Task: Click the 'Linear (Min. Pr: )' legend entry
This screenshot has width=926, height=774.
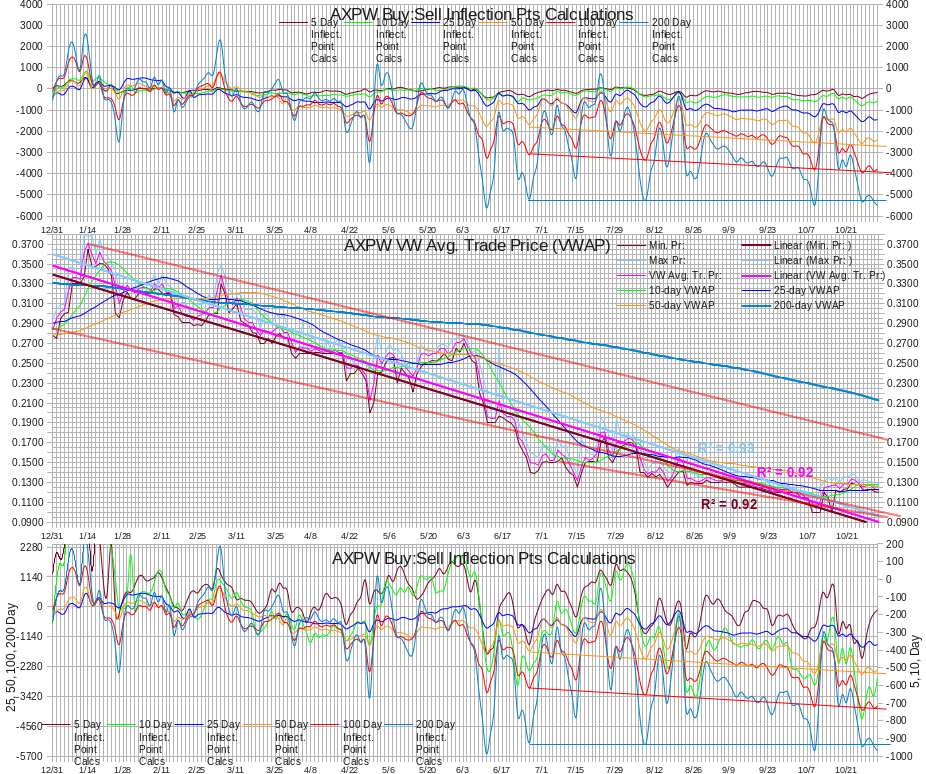Action: coord(797,246)
